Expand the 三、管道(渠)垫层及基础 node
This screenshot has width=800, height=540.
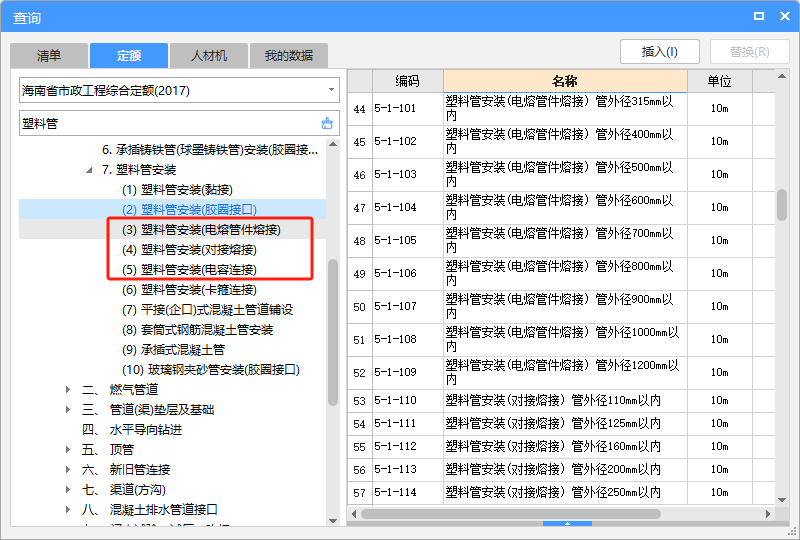pos(68,410)
